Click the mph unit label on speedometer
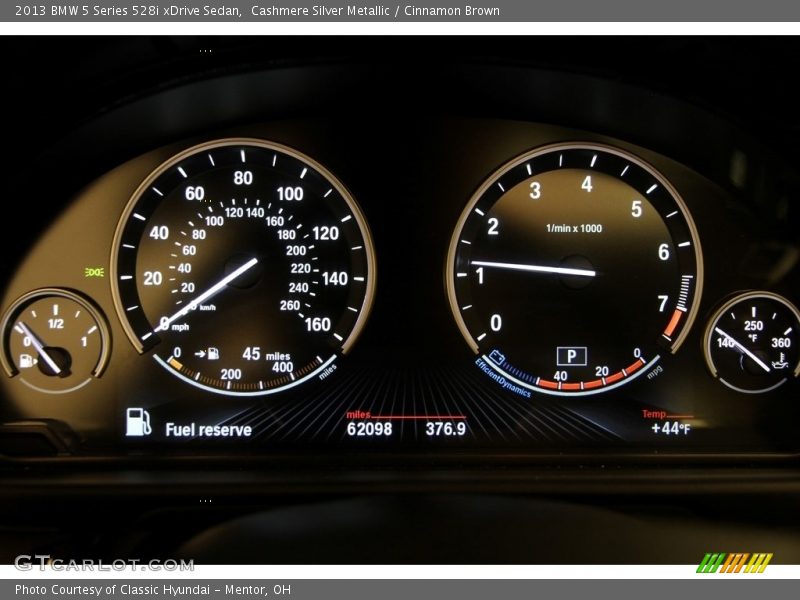The image size is (800, 600). pos(180,327)
